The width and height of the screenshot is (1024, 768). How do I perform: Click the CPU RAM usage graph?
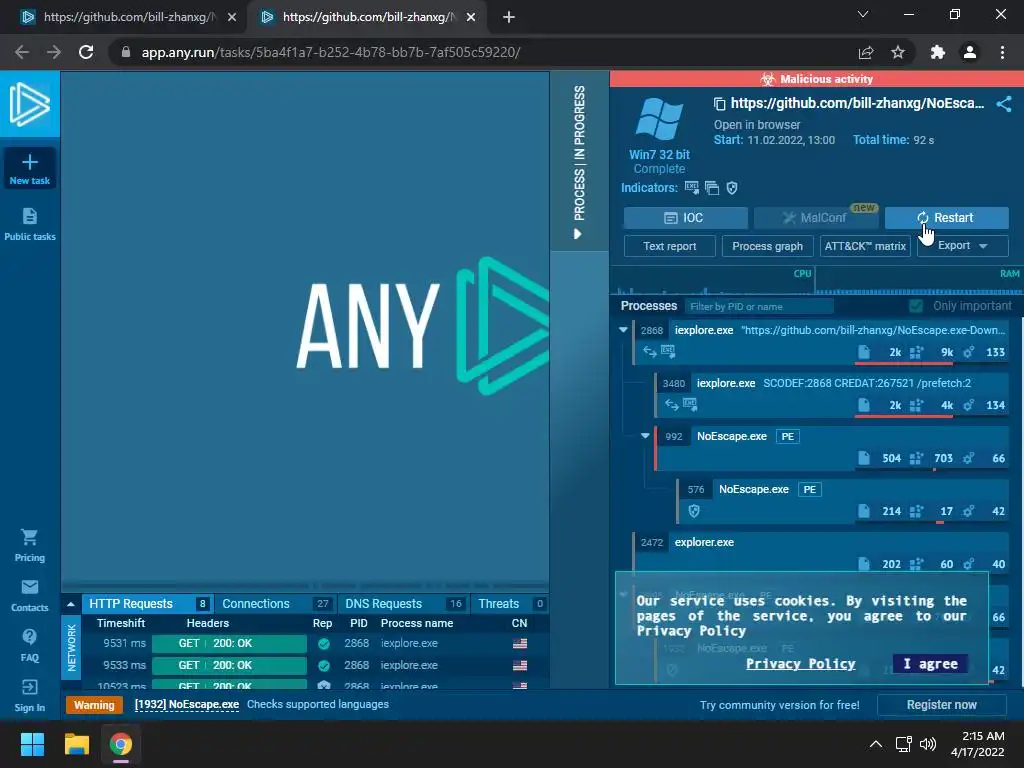coord(816,281)
